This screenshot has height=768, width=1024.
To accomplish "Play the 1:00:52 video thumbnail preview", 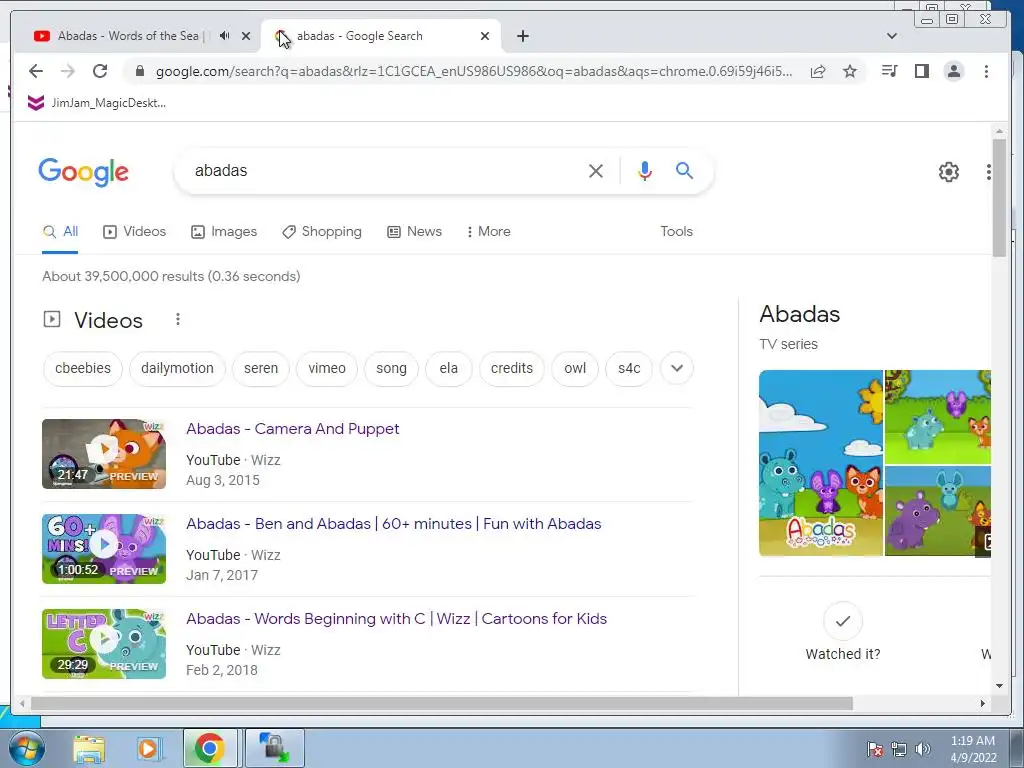I will pos(104,549).
